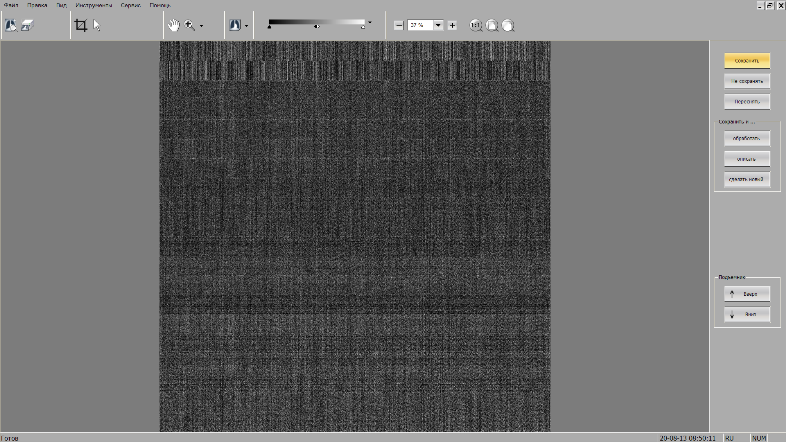Screen dimensions: 786x442
Task: Select the magnifier zoom tool
Action: 189,25
